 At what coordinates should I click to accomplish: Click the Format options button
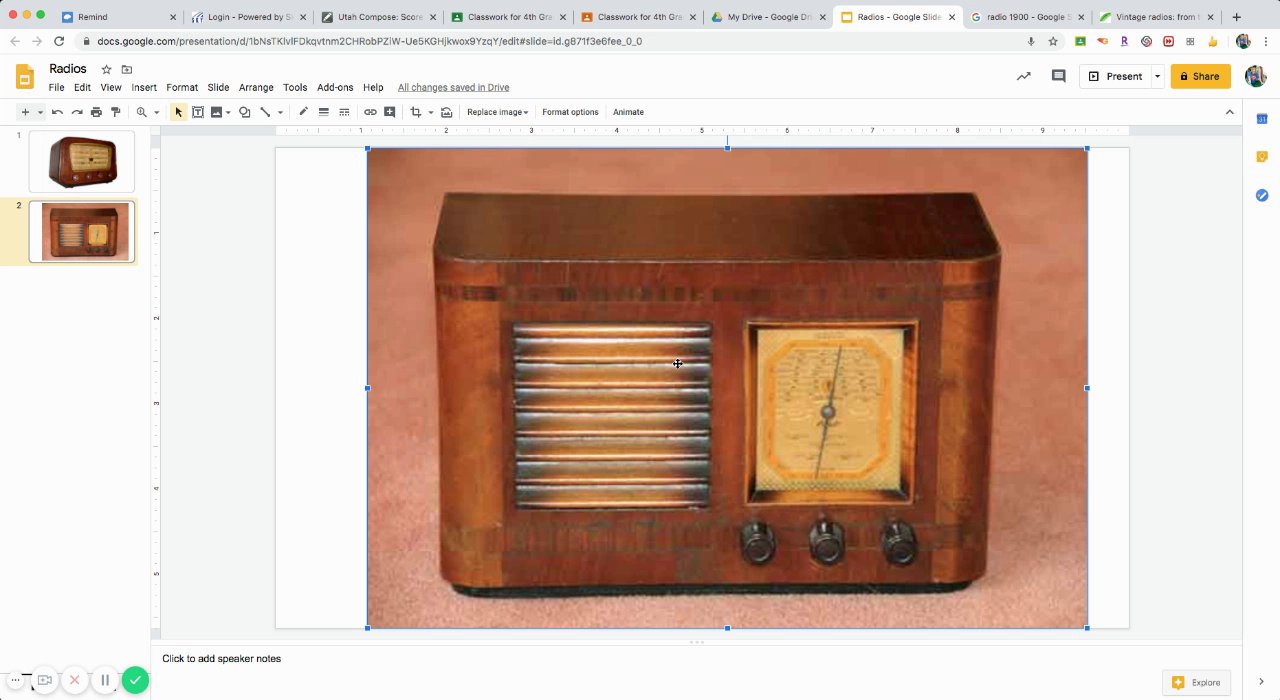(x=570, y=112)
